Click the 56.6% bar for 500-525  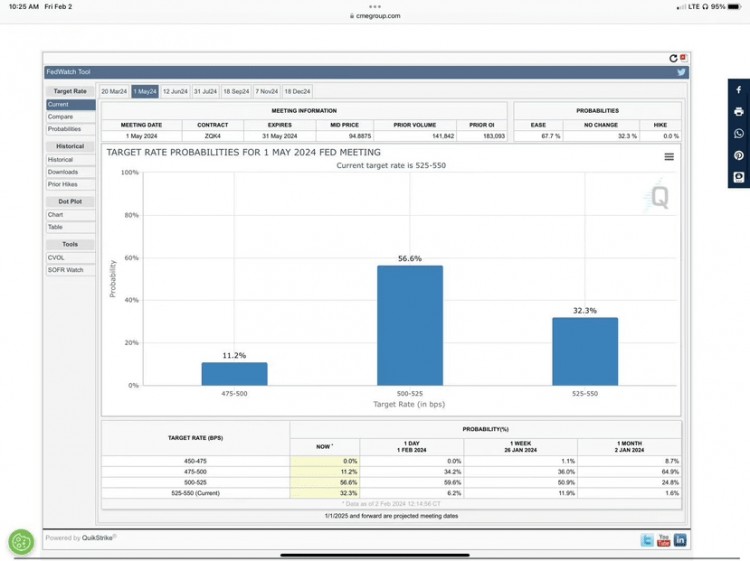coord(409,324)
